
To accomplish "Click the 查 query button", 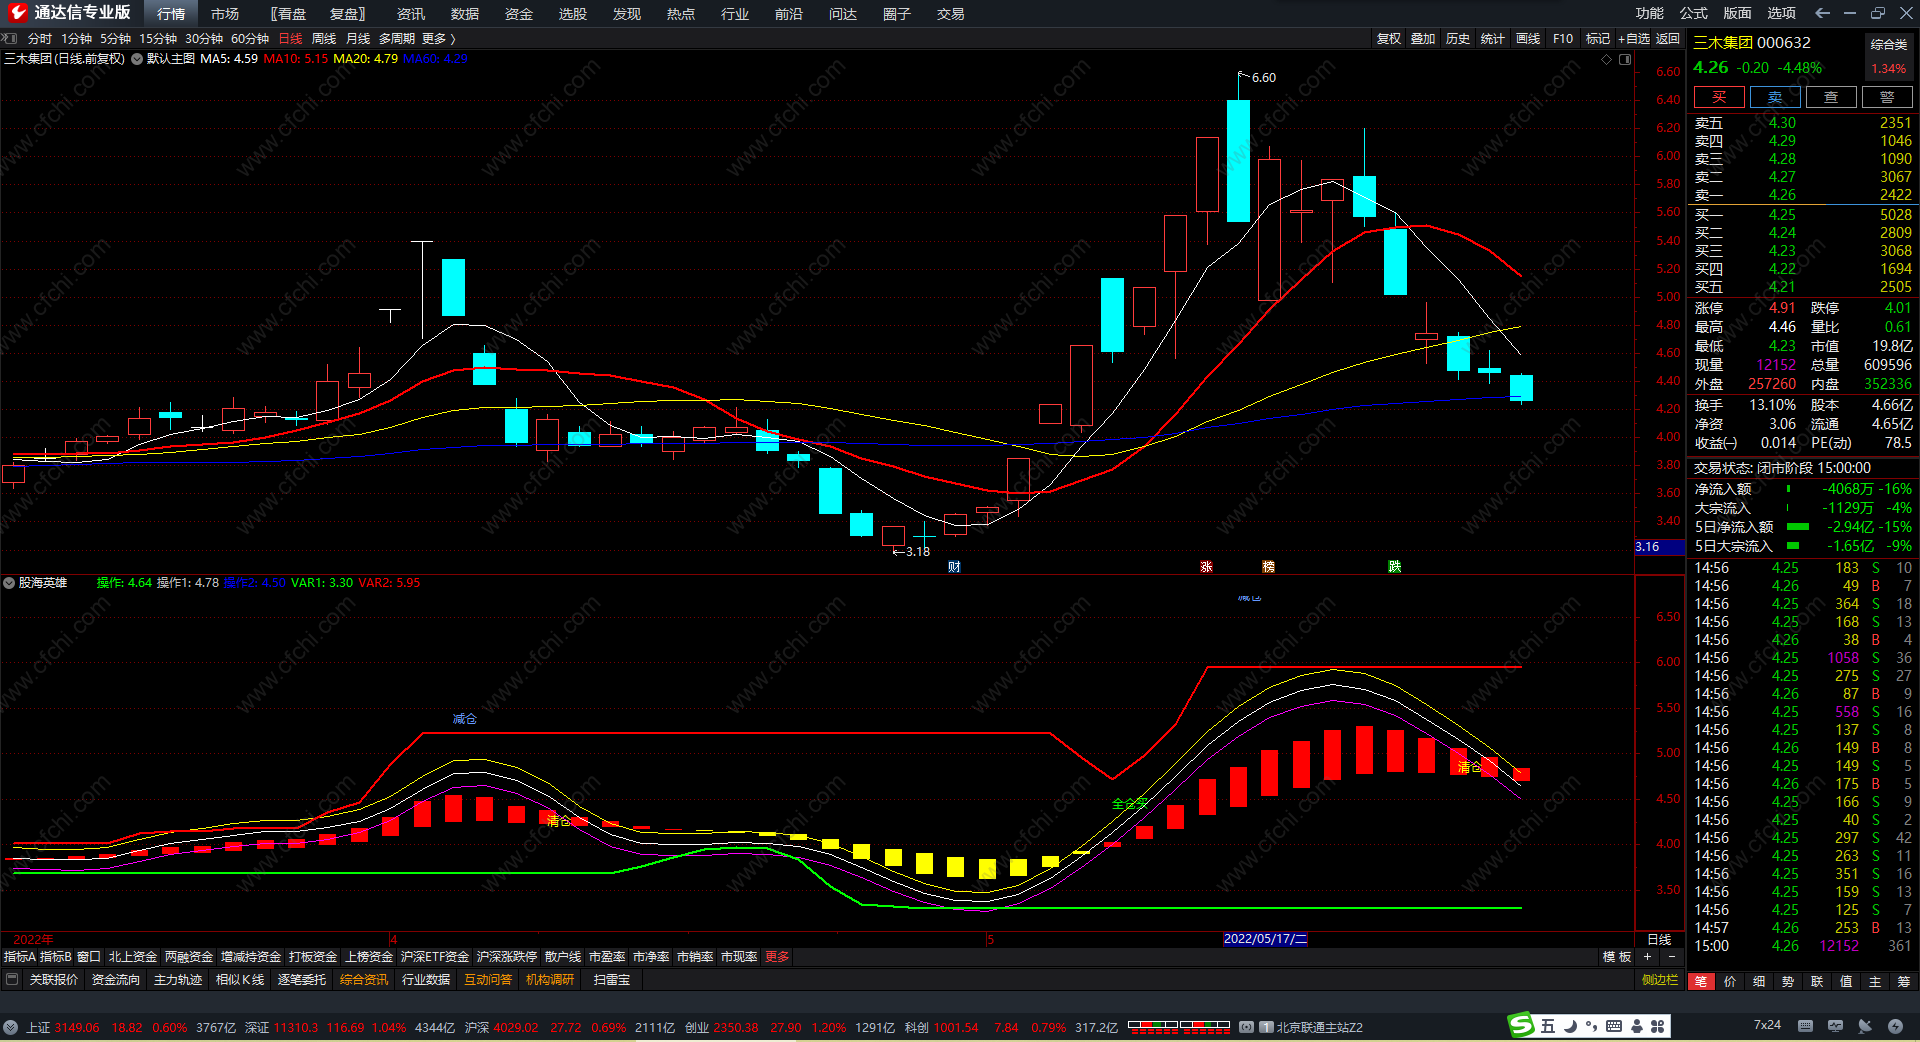I will (1831, 97).
